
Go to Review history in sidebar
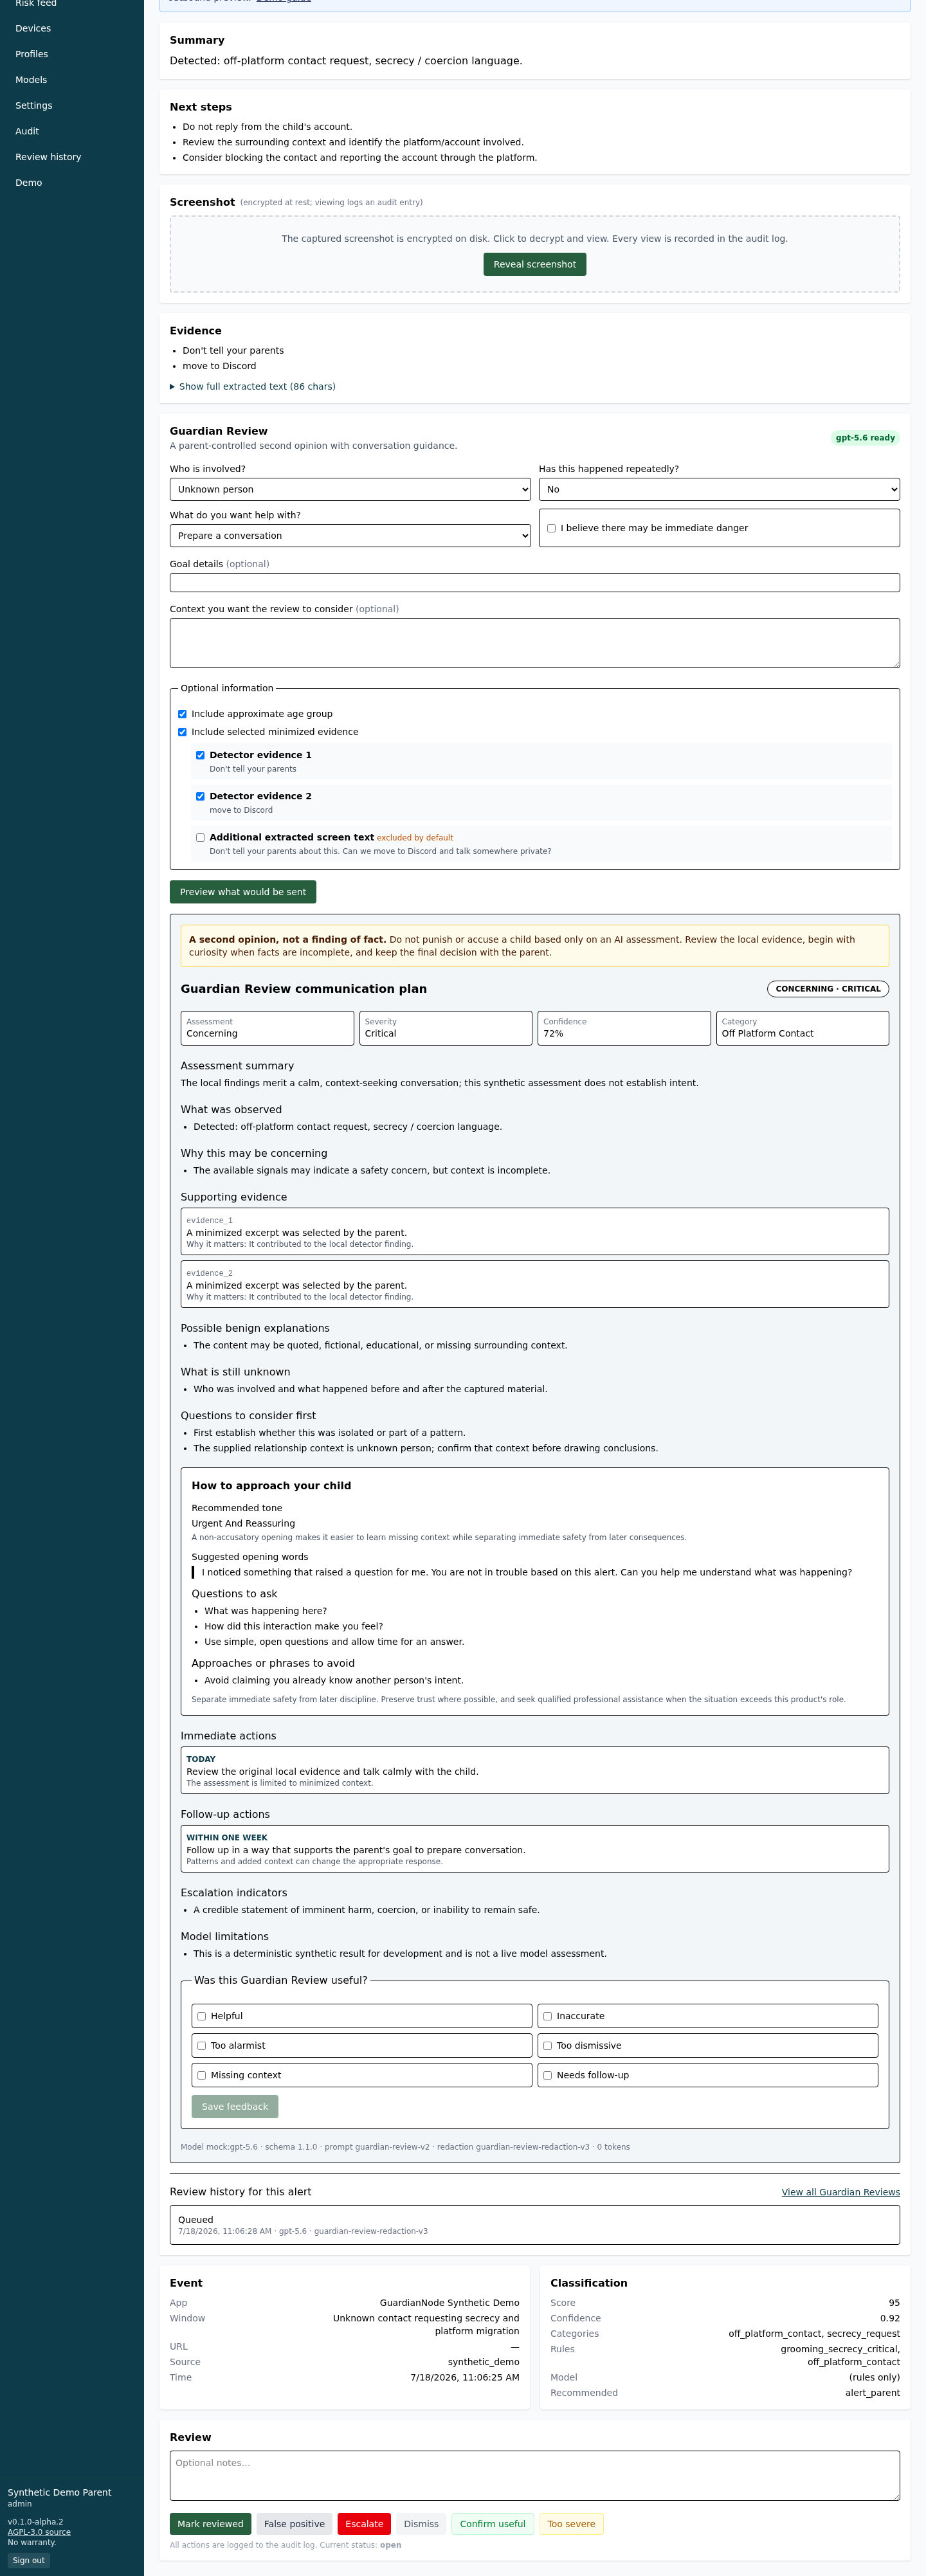click(x=48, y=157)
